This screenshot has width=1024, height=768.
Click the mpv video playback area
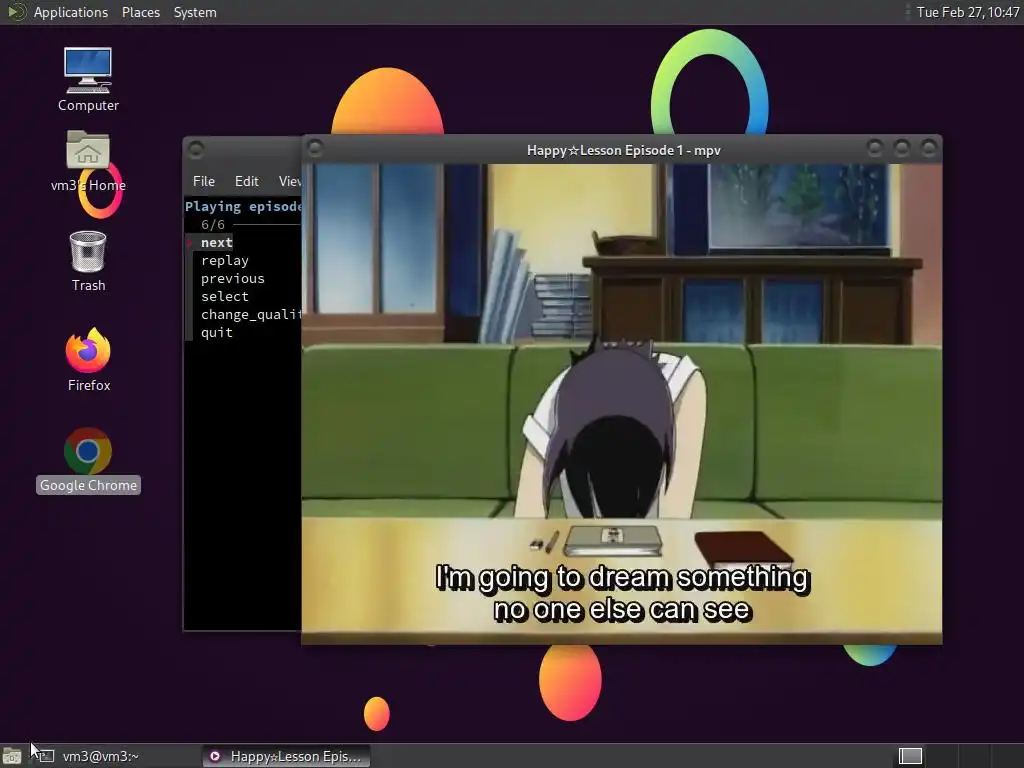pos(622,404)
